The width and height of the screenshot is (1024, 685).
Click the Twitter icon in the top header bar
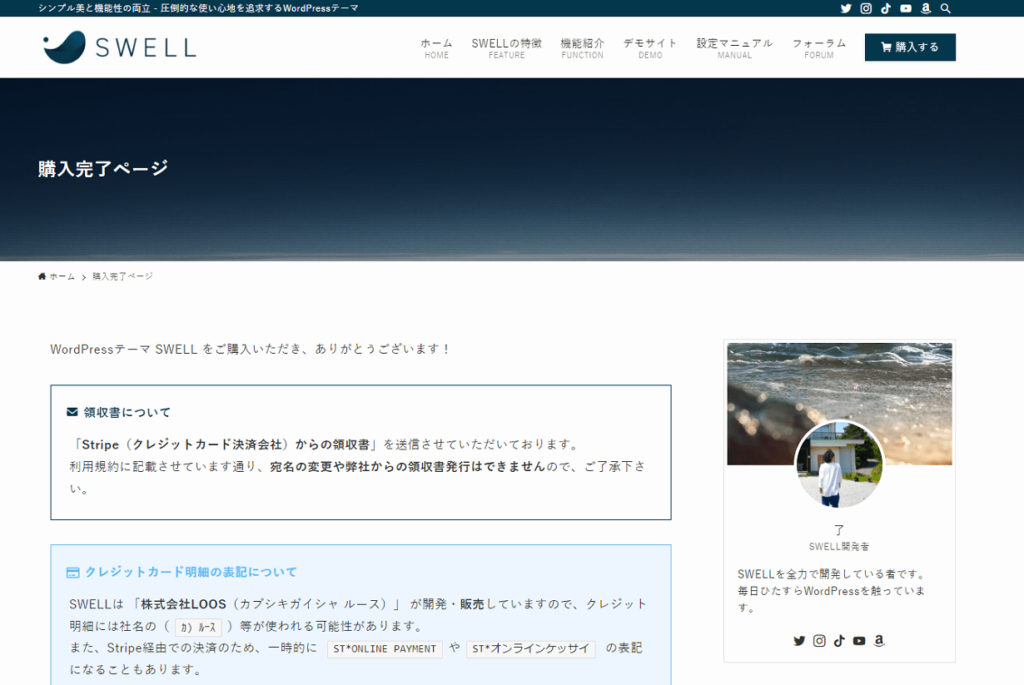[845, 8]
